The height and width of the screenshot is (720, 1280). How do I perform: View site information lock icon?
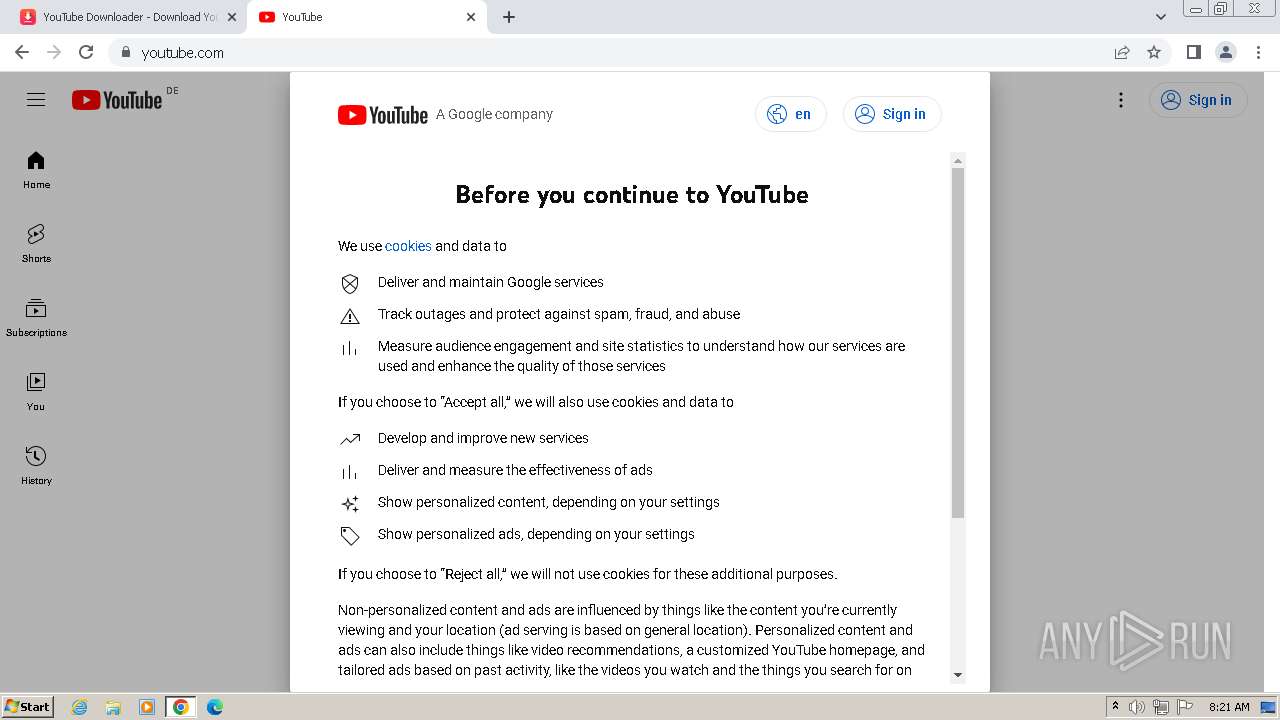click(125, 53)
